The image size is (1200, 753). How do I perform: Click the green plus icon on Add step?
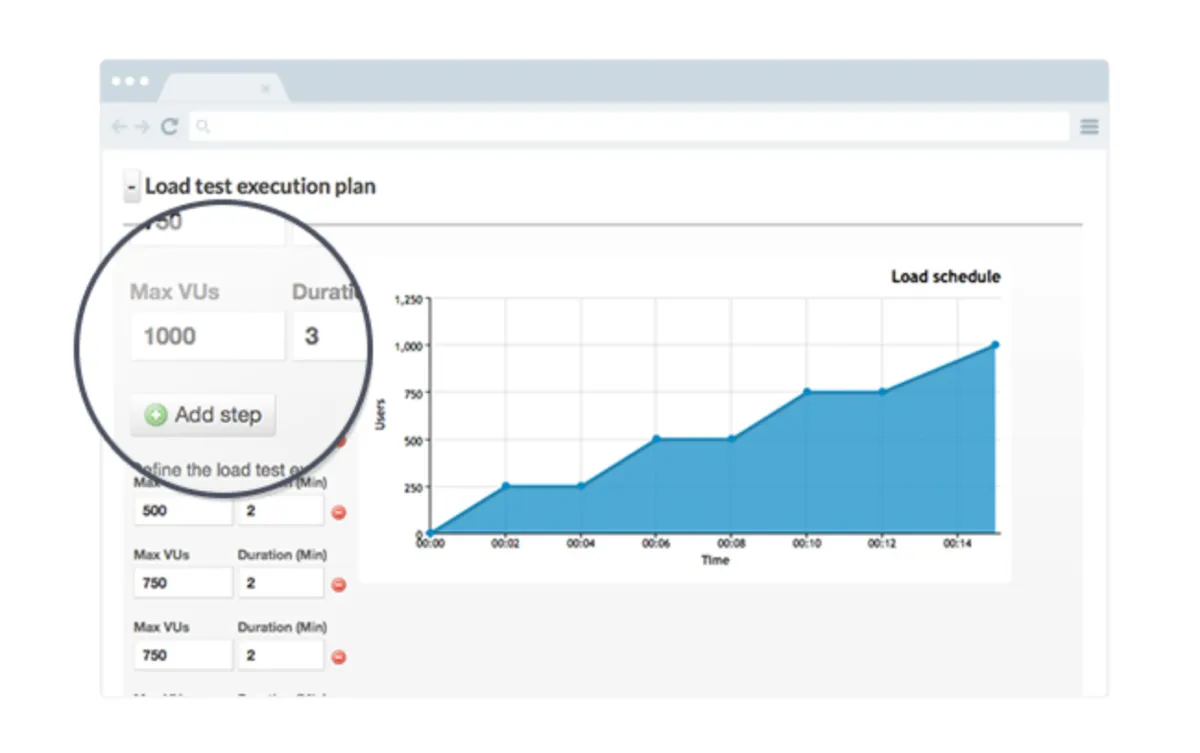156,415
